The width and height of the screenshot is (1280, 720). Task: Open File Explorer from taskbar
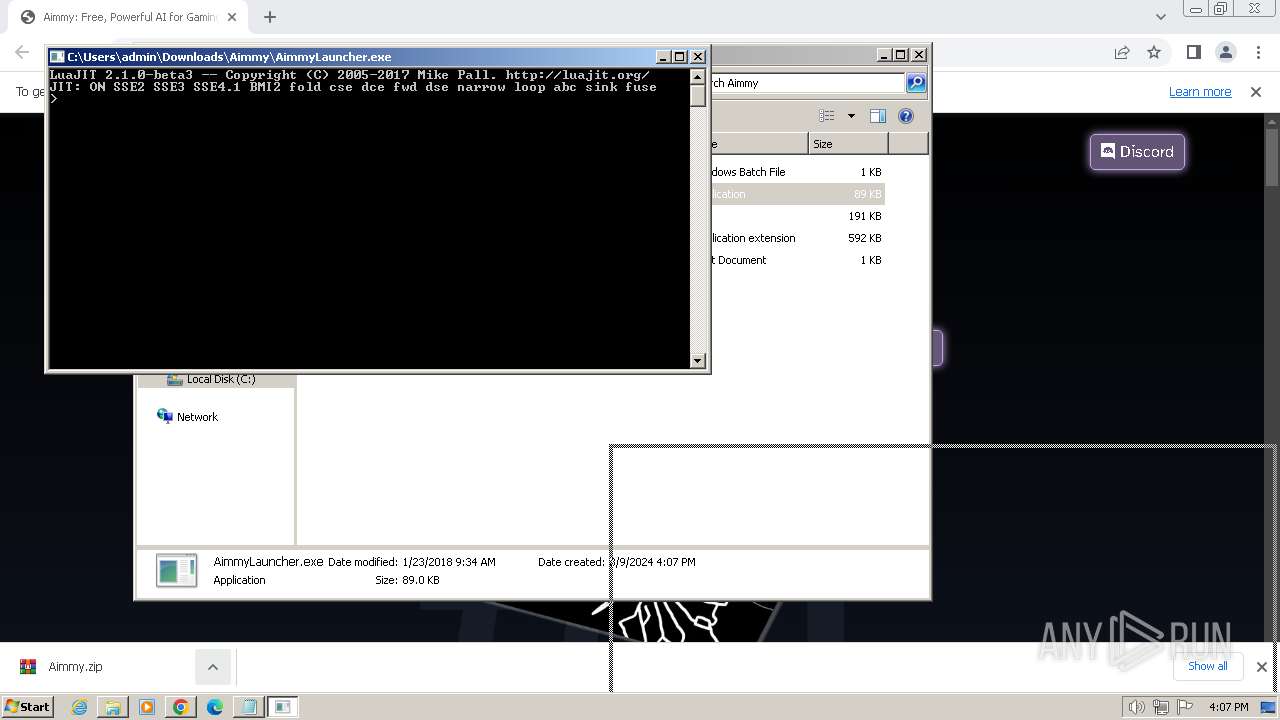(x=113, y=707)
